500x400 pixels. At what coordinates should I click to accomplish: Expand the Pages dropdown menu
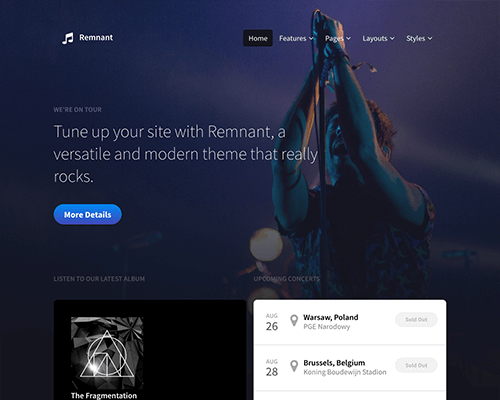[338, 38]
